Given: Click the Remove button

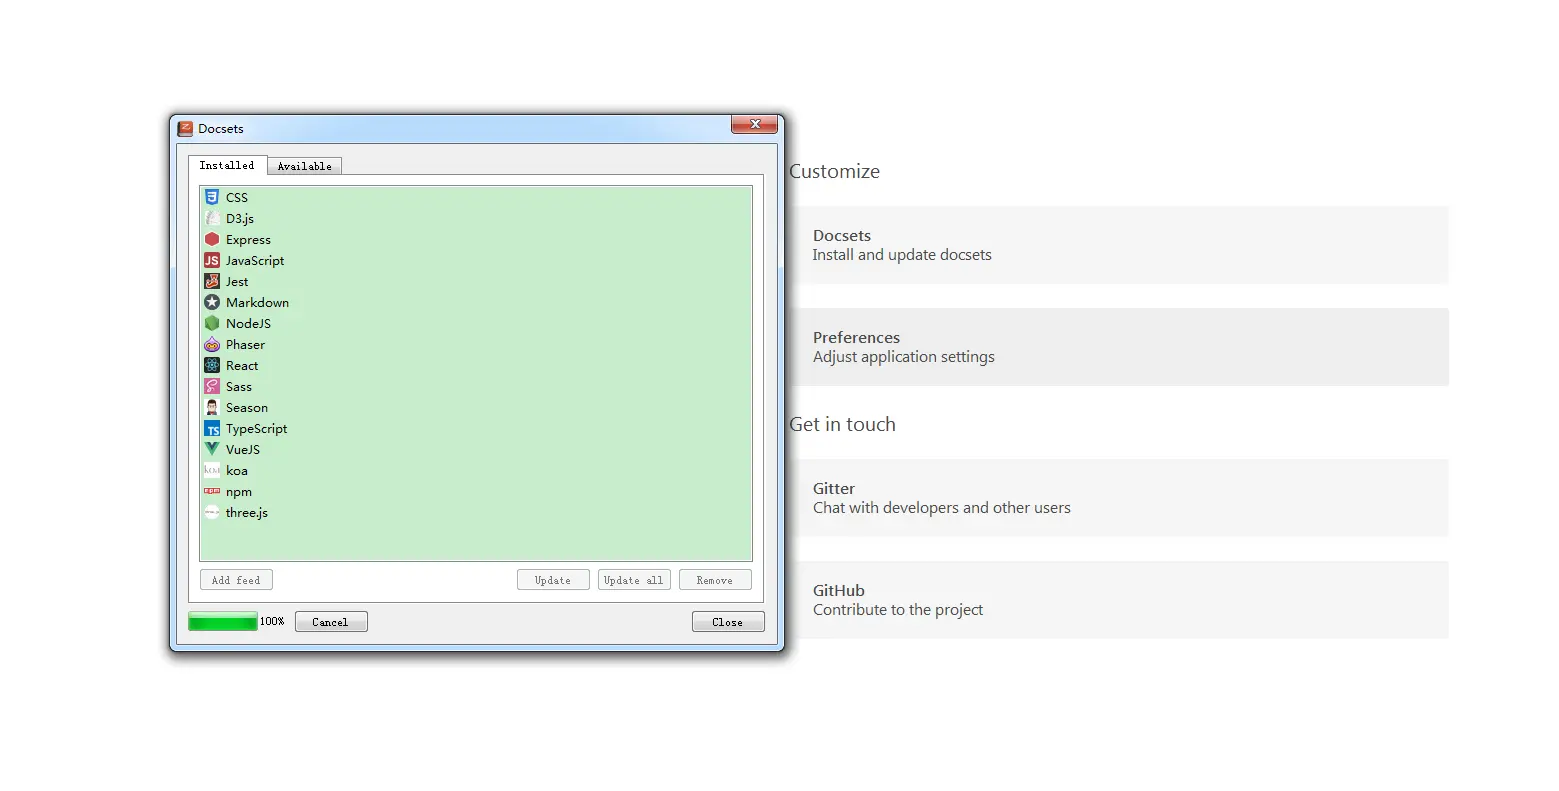Looking at the screenshot, I should click(715, 580).
